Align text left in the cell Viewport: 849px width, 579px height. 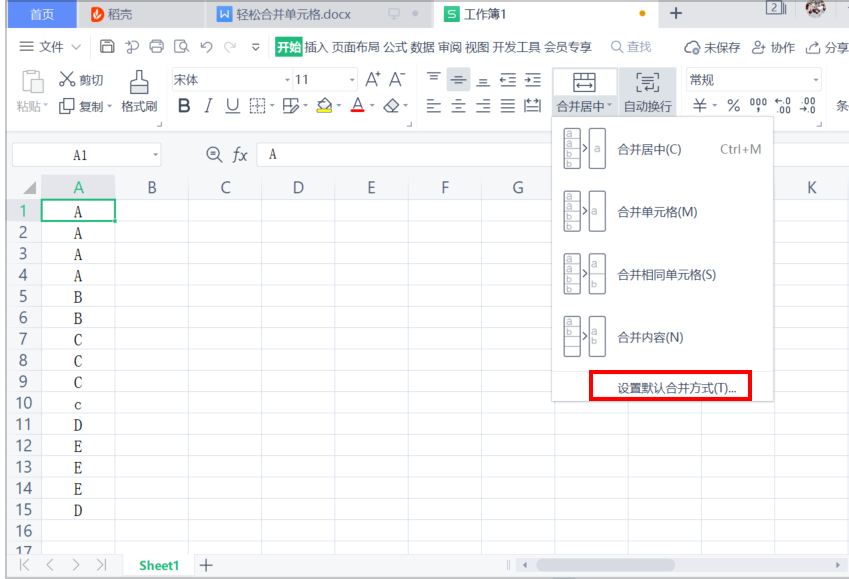tap(434, 106)
